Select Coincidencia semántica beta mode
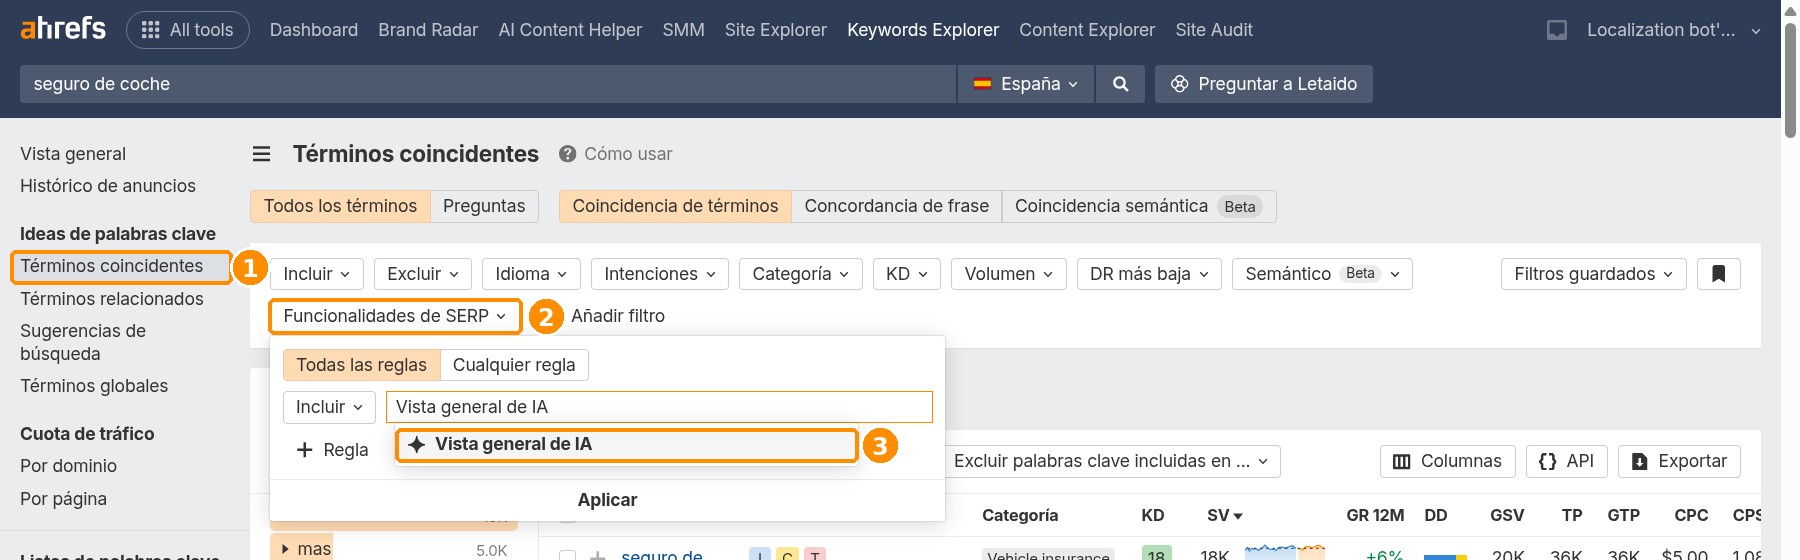The image size is (1800, 560). click(1139, 206)
